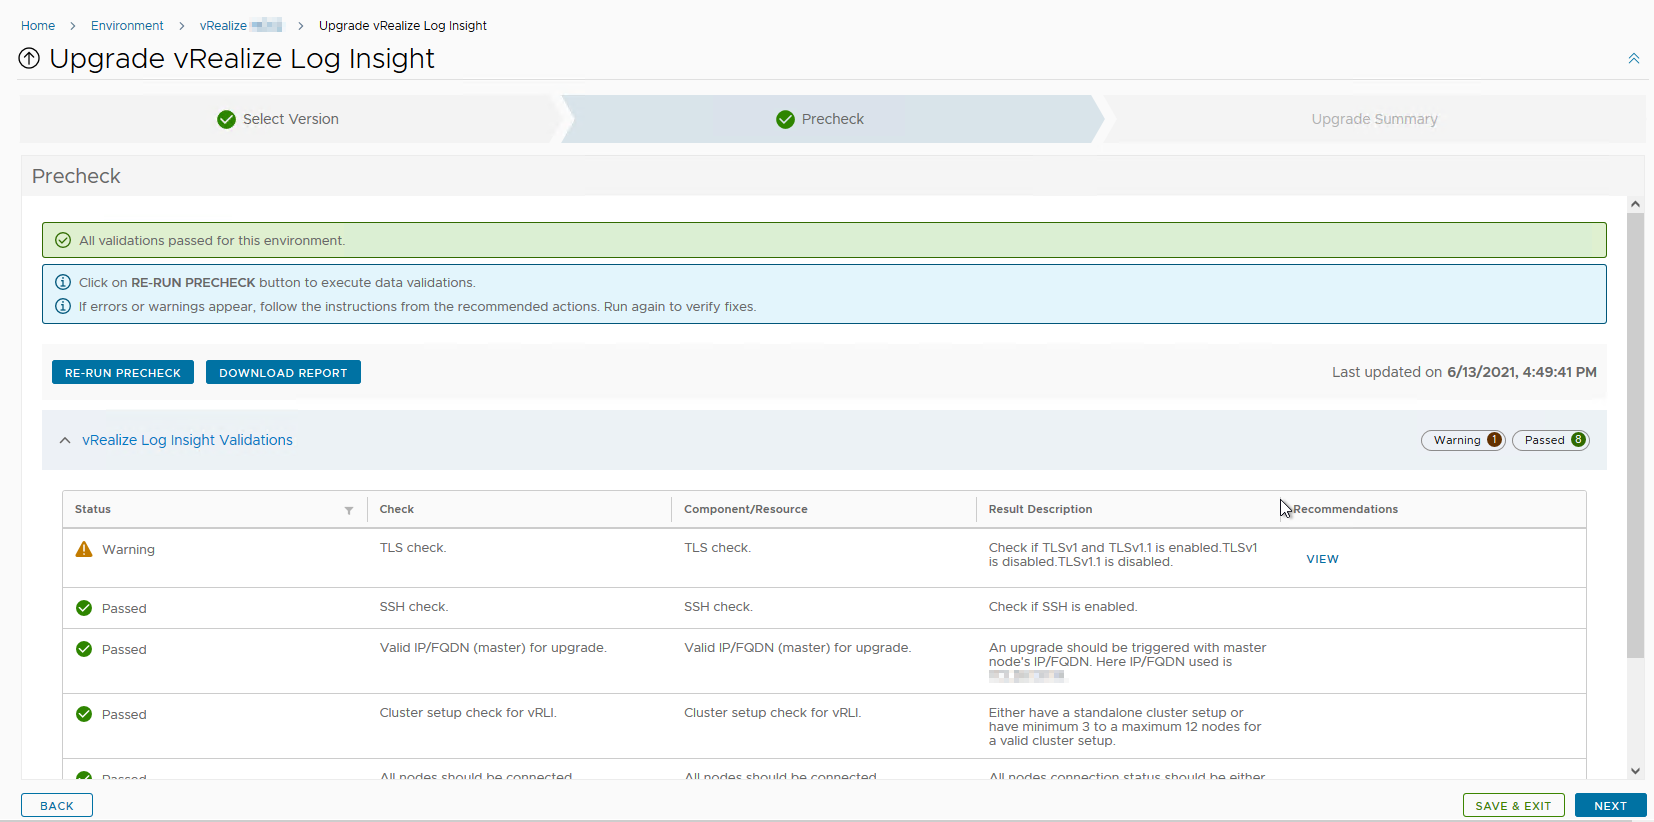Collapse header using double chevron icon
The width and height of the screenshot is (1654, 822).
tap(1633, 59)
